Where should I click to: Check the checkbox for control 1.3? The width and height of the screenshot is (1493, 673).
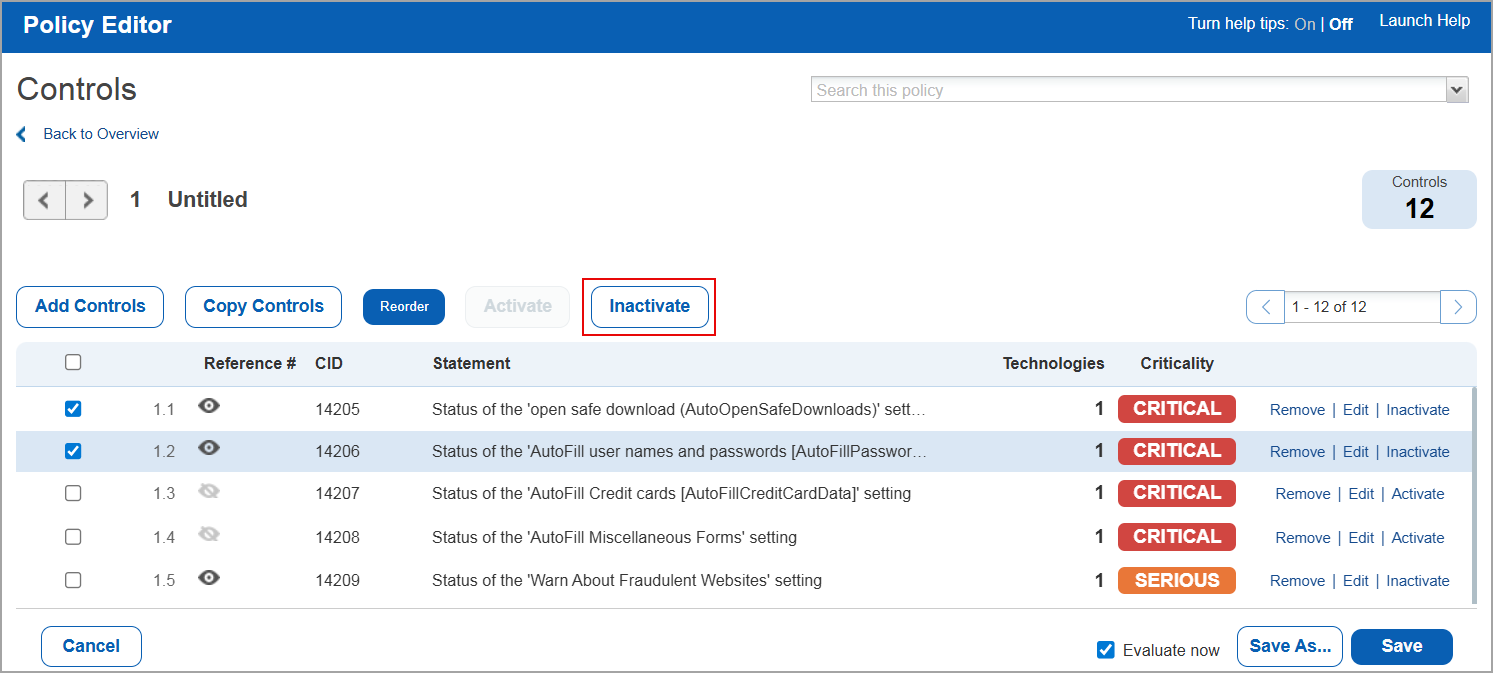73,492
